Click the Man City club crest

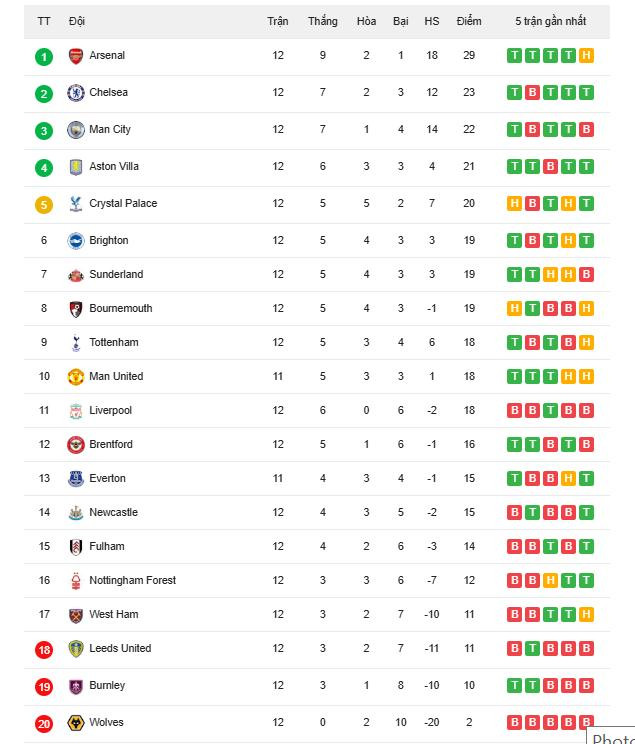(76, 130)
